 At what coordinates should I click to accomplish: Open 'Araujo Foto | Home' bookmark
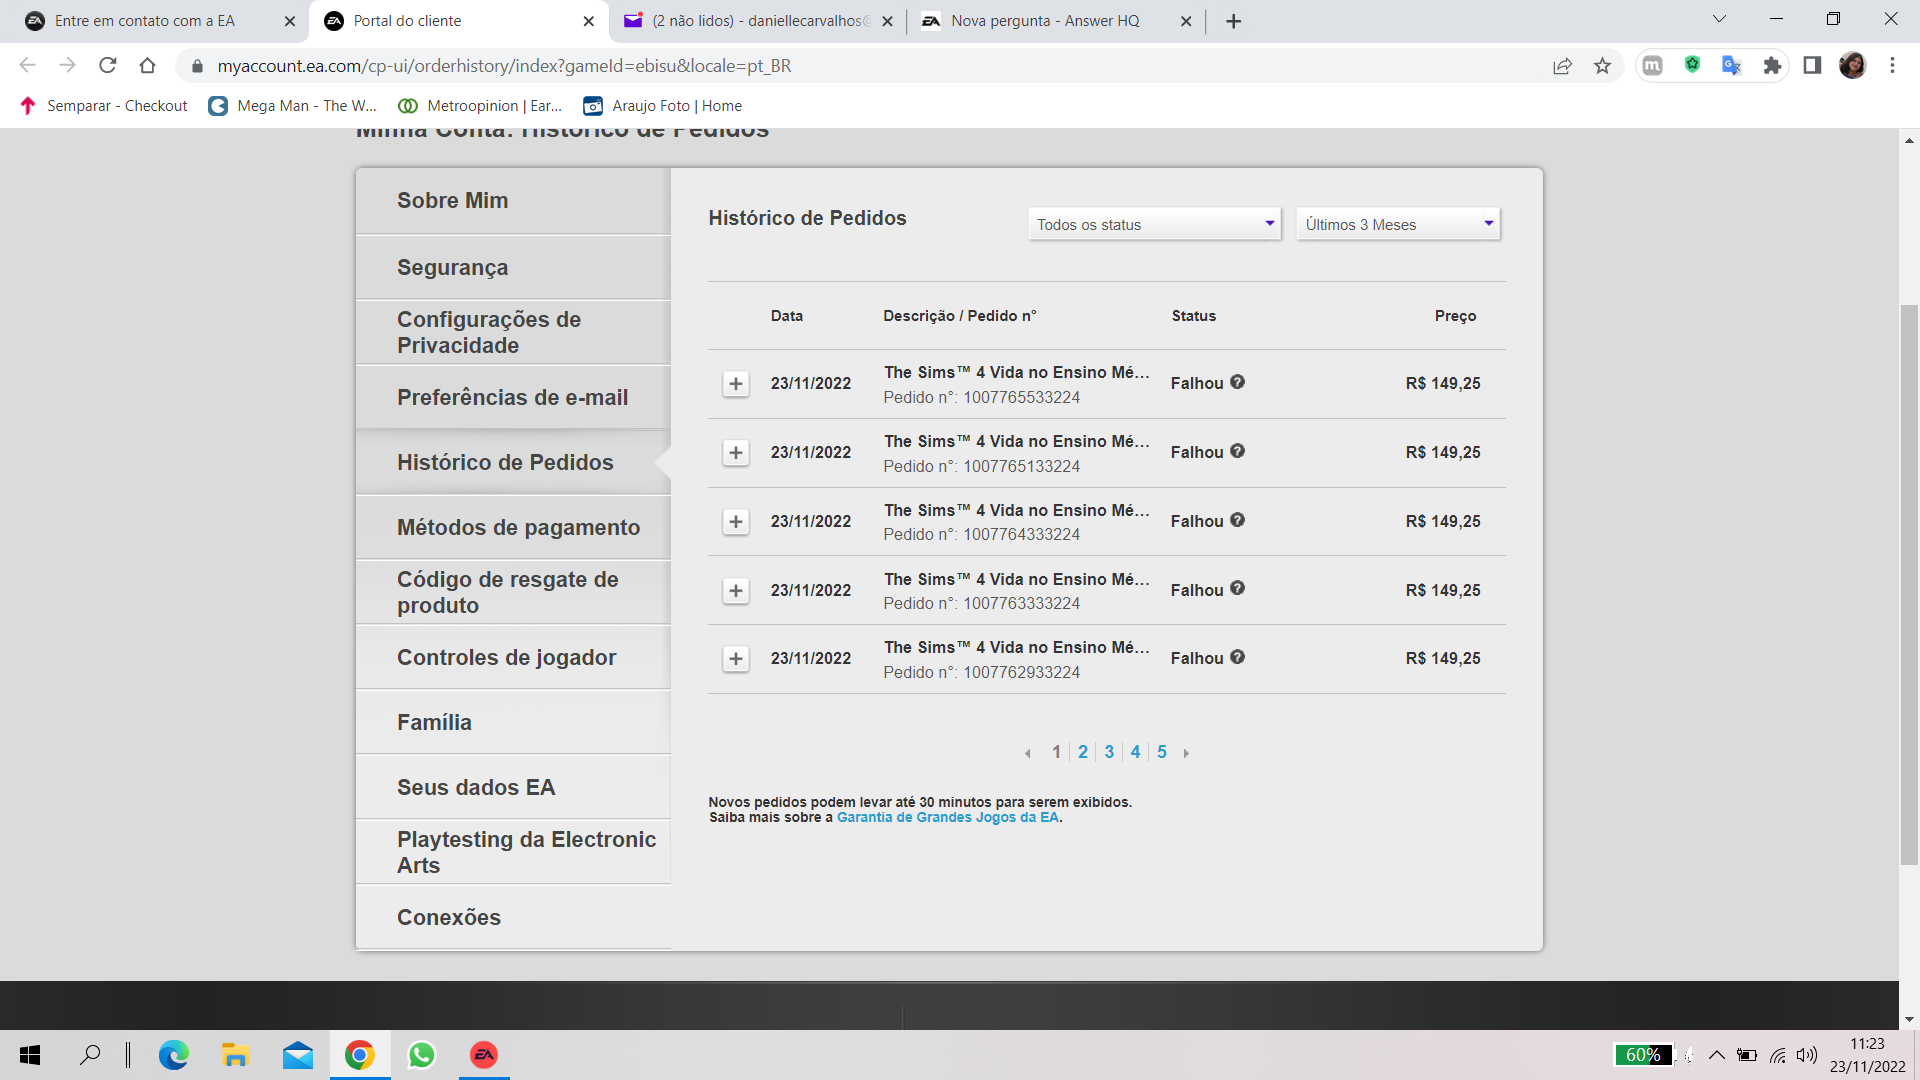(x=663, y=106)
